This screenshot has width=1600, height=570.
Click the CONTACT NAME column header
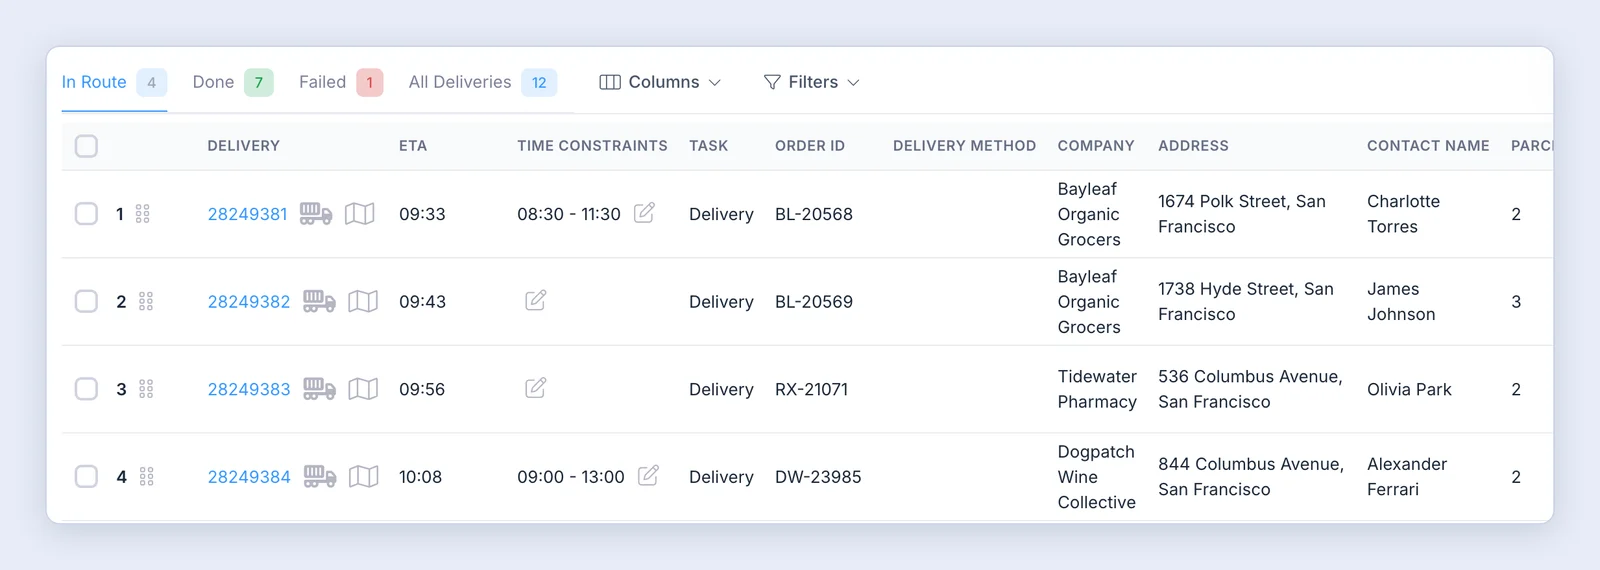point(1428,146)
